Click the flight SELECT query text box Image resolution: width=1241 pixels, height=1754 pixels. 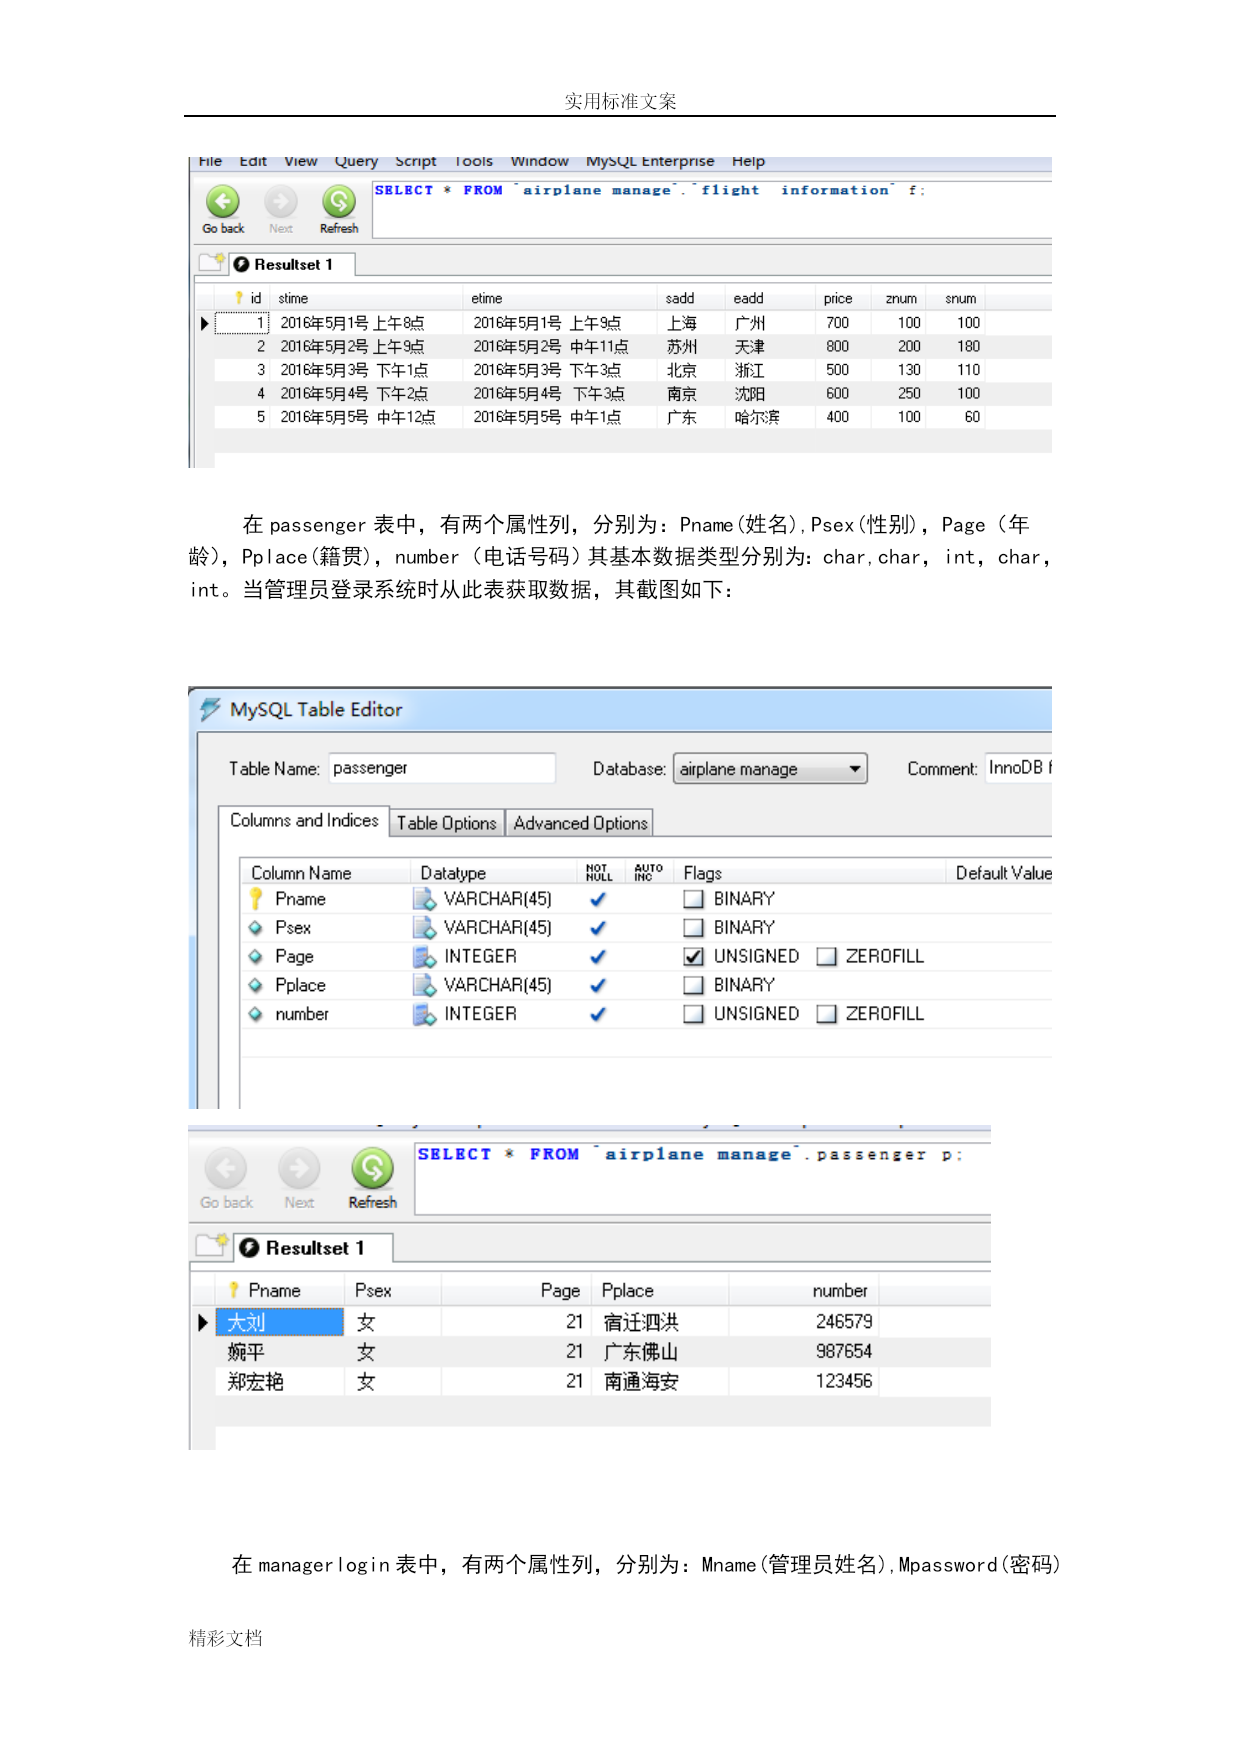(x=712, y=209)
